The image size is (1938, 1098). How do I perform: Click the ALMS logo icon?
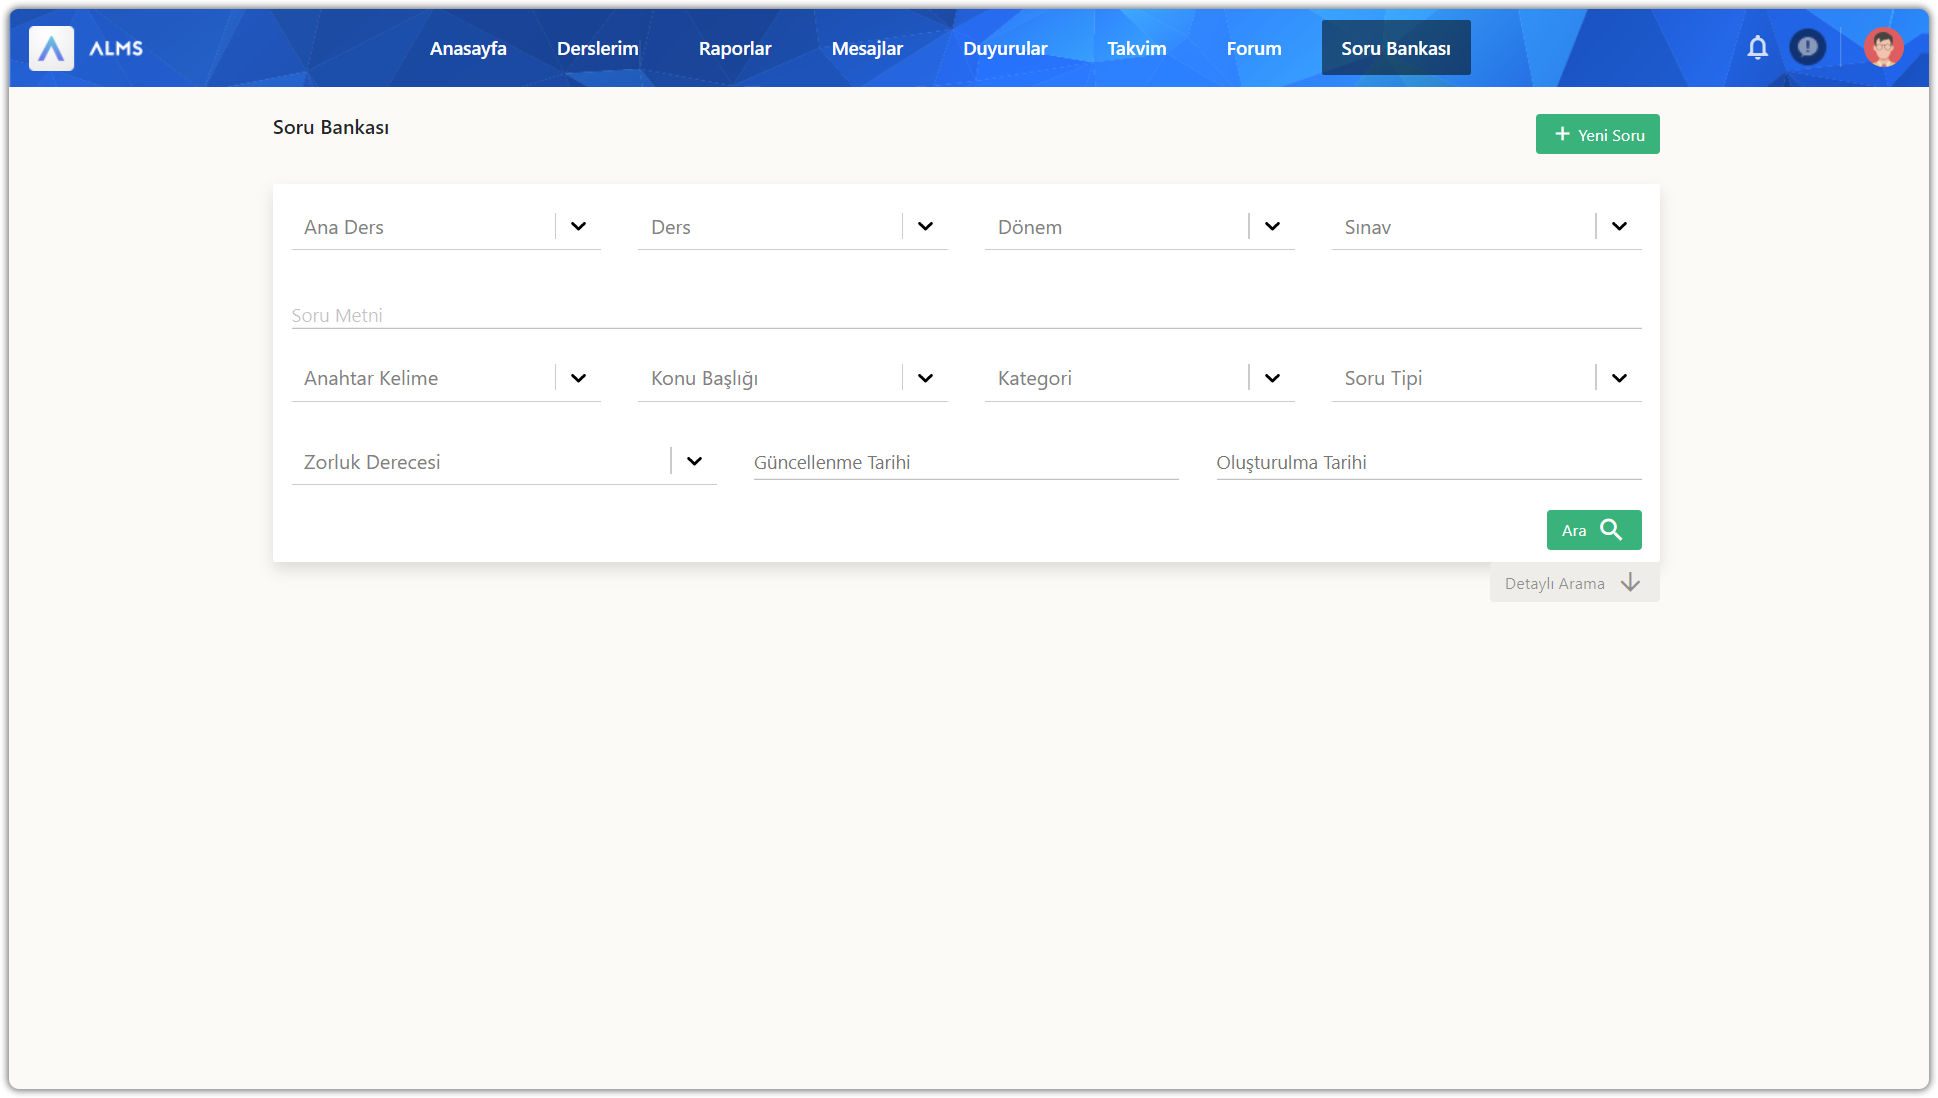pos(51,48)
